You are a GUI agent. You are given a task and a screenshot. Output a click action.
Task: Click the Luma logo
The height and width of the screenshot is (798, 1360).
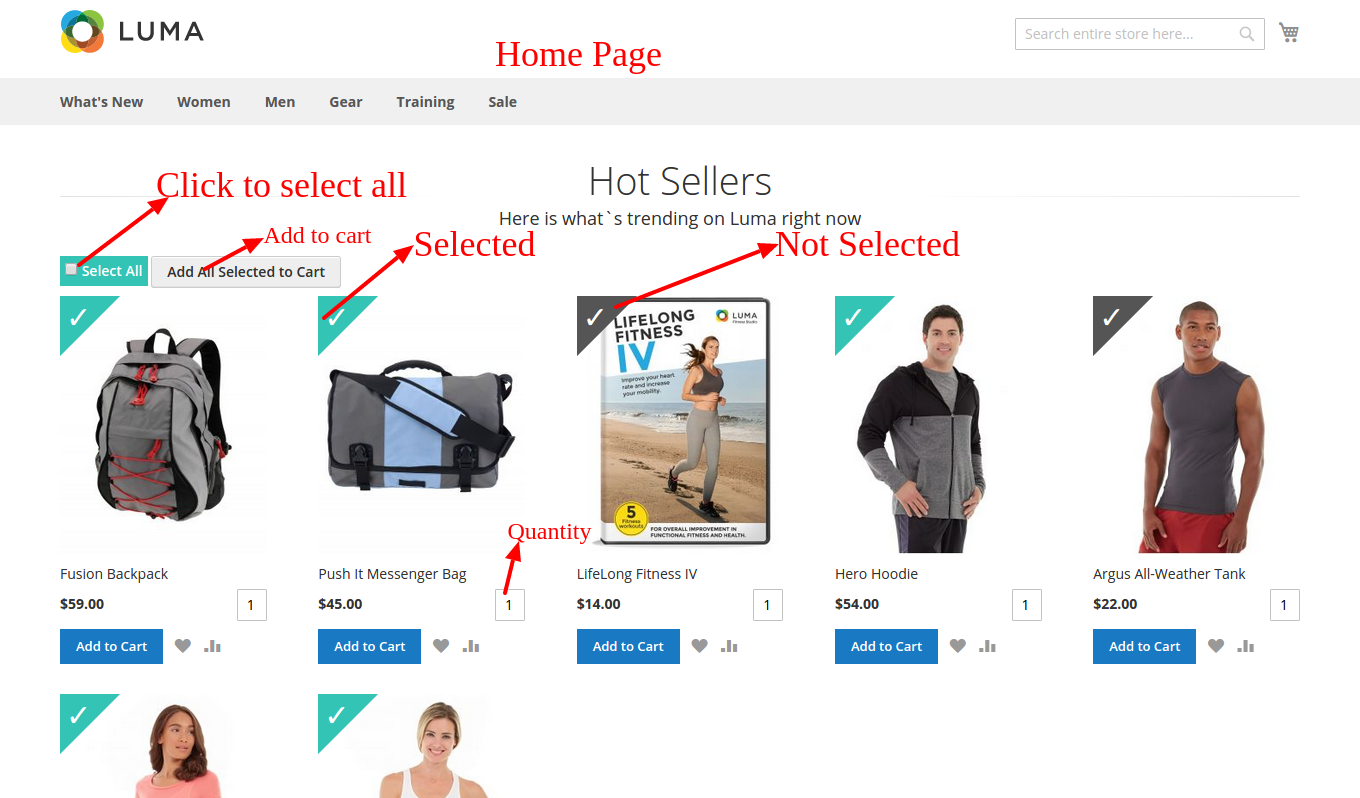[x=132, y=31]
